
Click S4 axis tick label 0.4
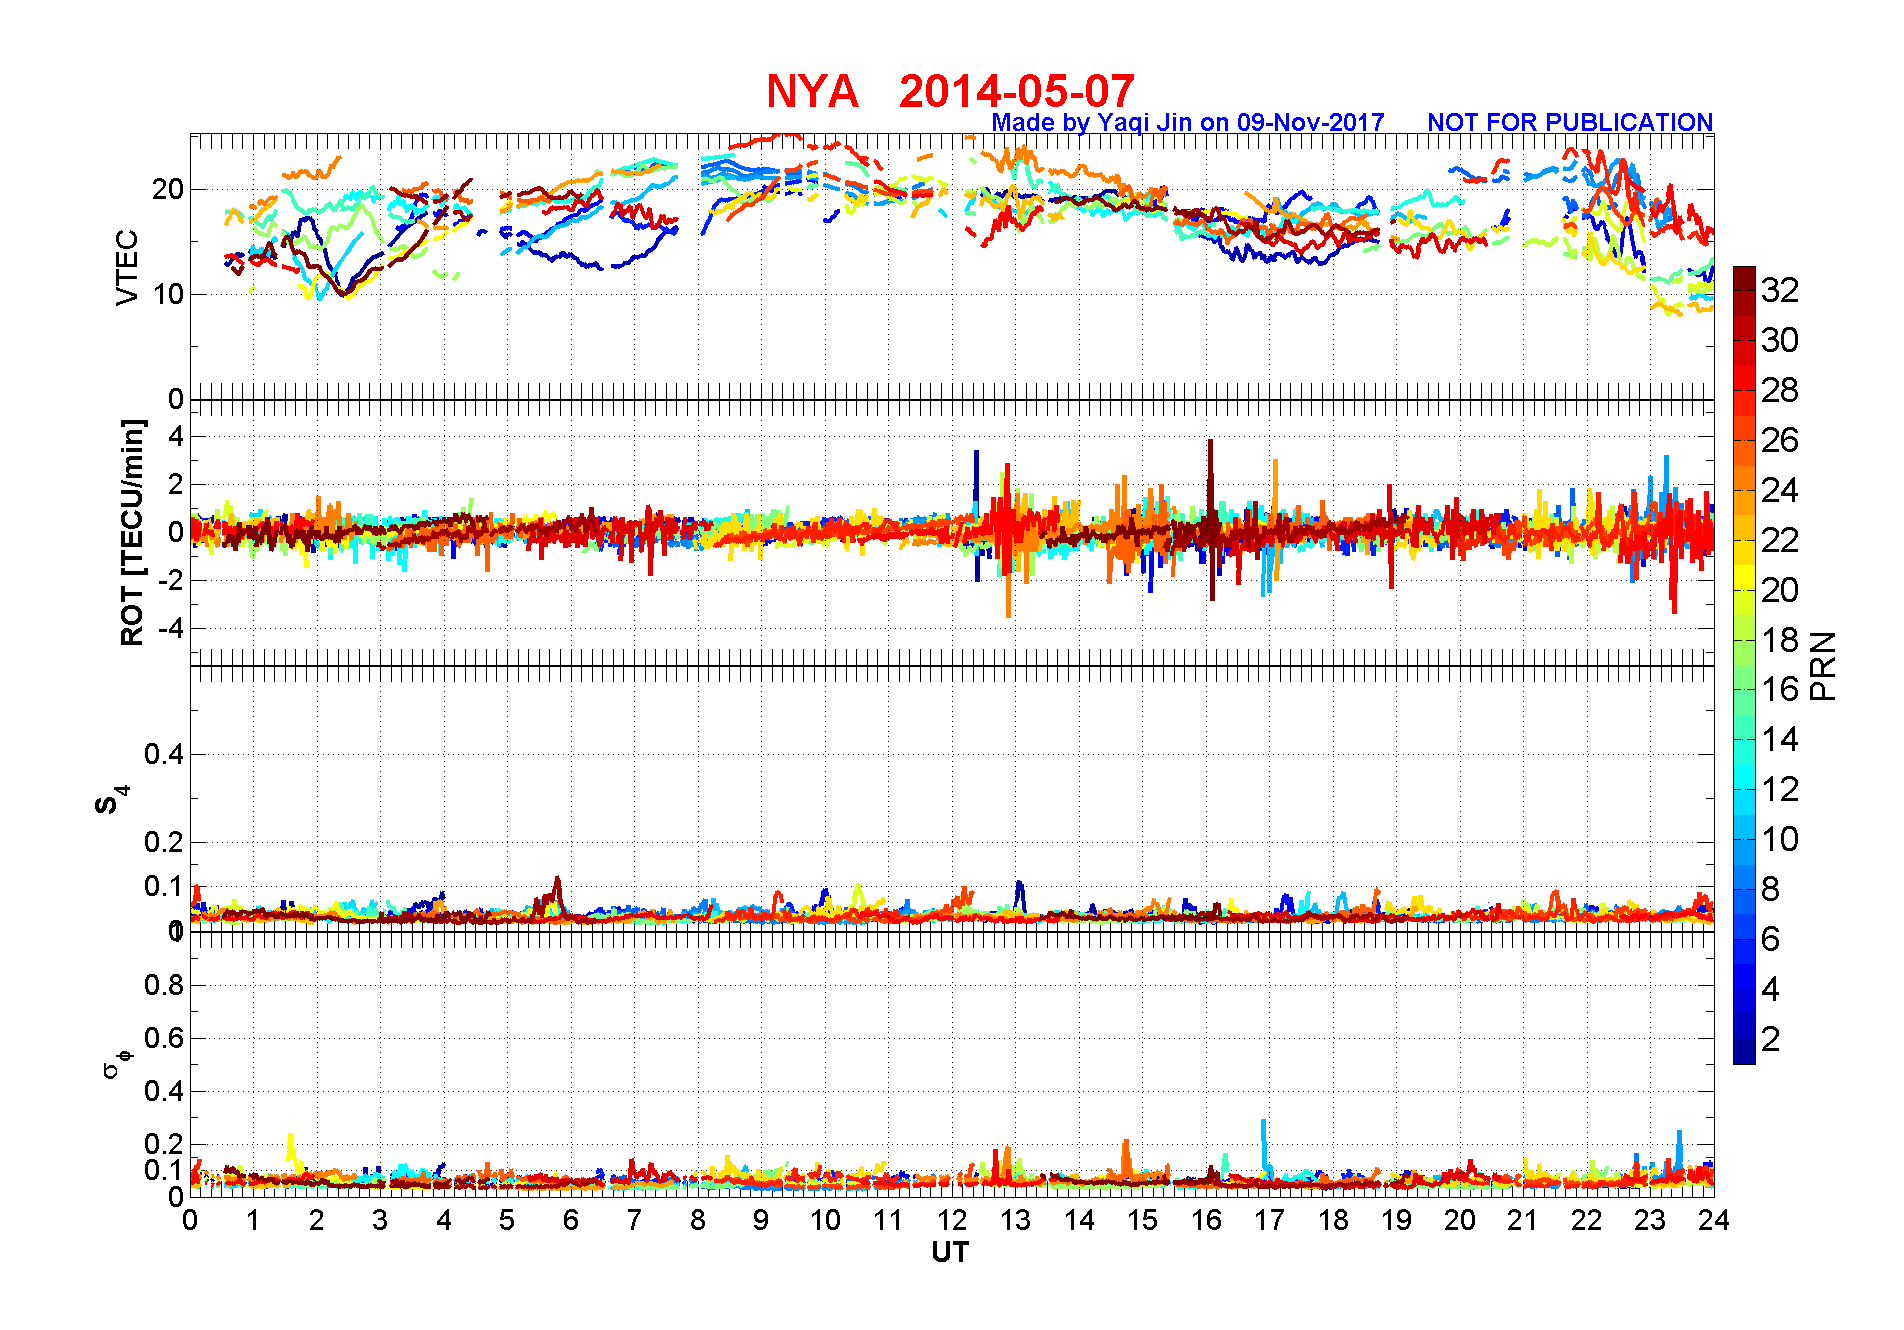click(164, 754)
